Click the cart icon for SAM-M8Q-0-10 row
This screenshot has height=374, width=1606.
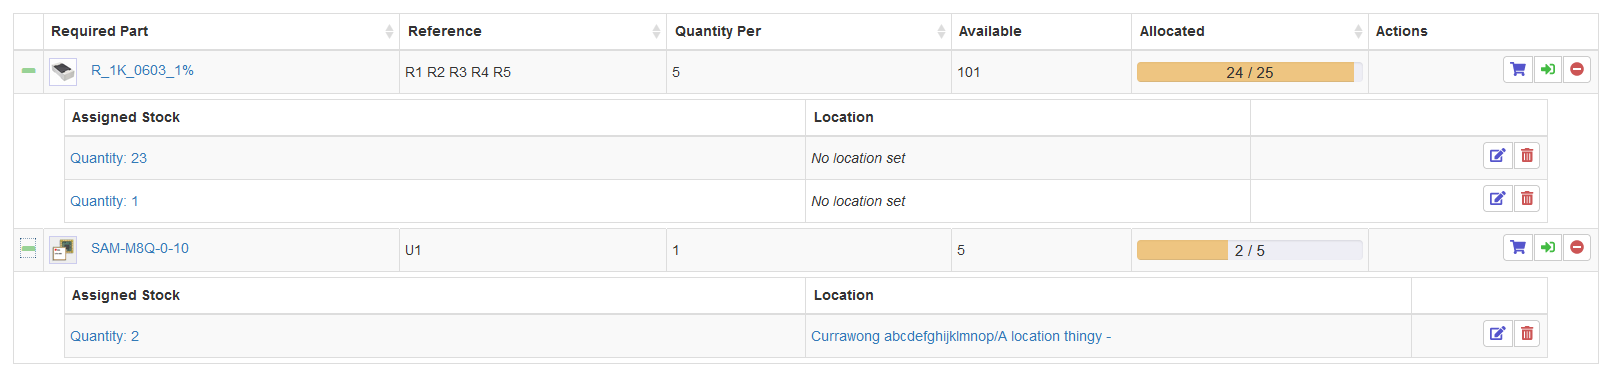click(x=1518, y=247)
